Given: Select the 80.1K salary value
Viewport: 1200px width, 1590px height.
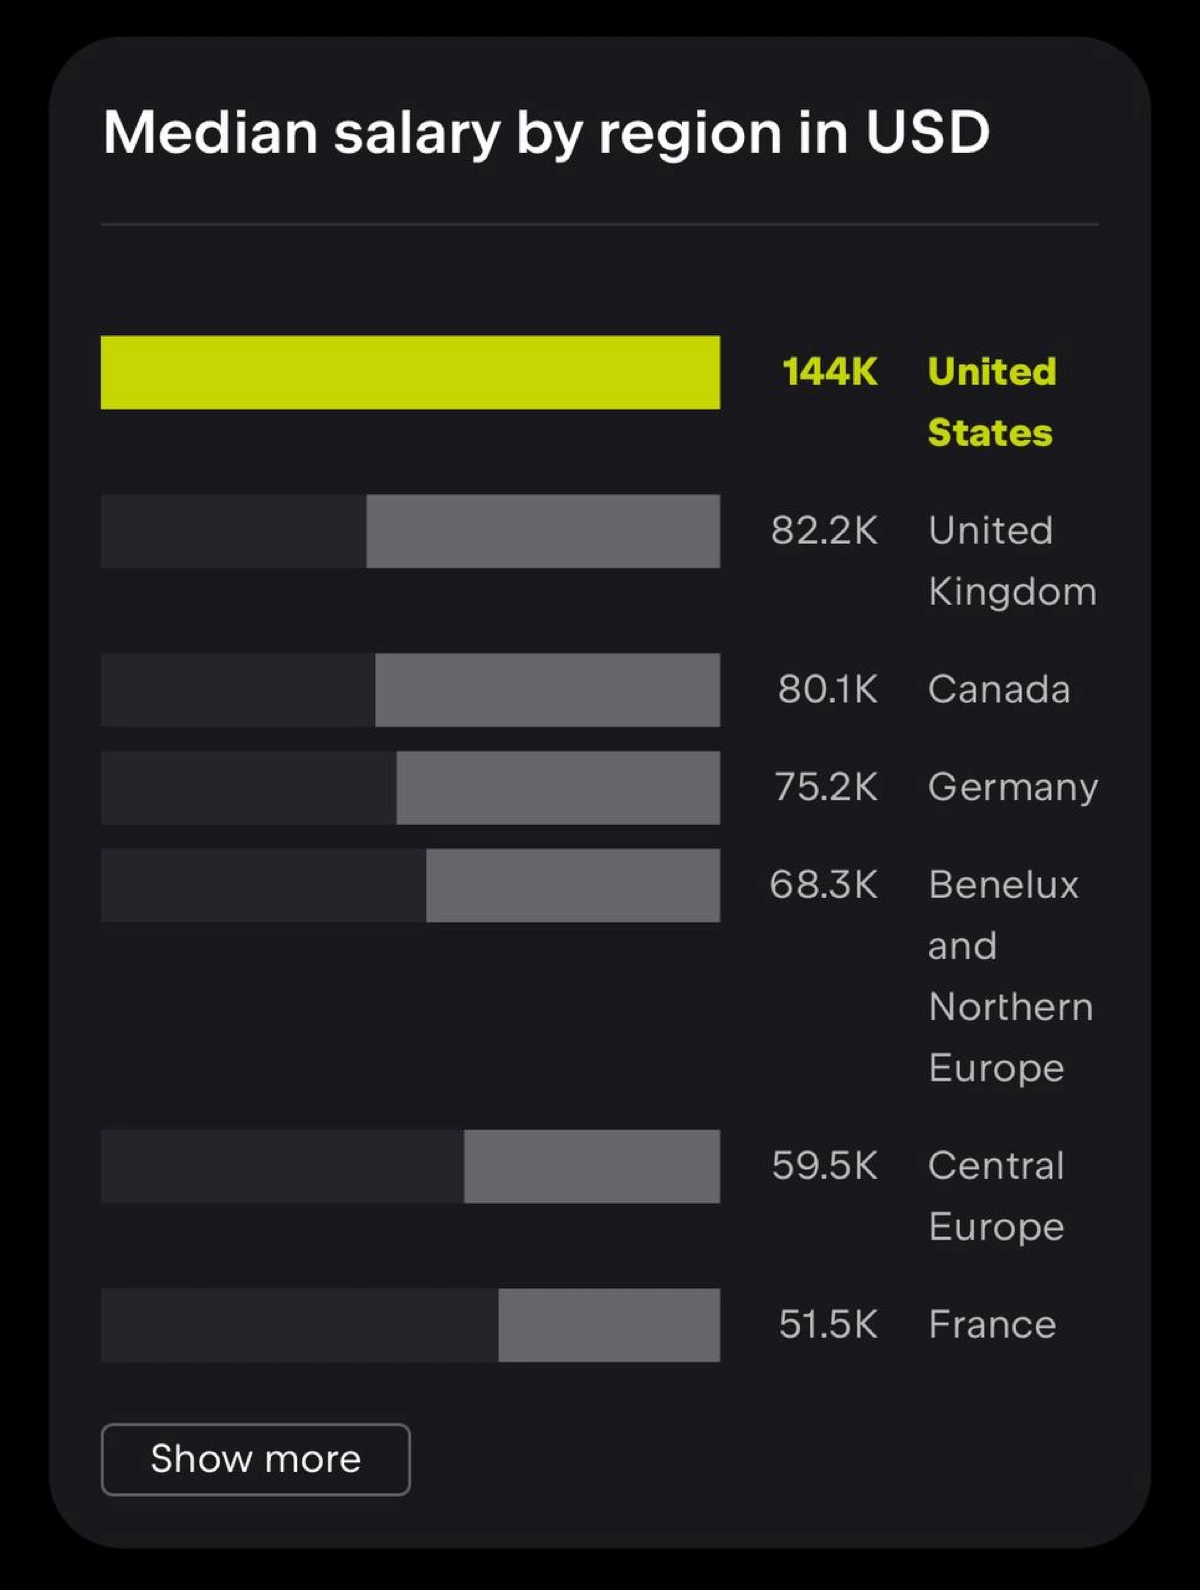Looking at the screenshot, I should tap(828, 690).
